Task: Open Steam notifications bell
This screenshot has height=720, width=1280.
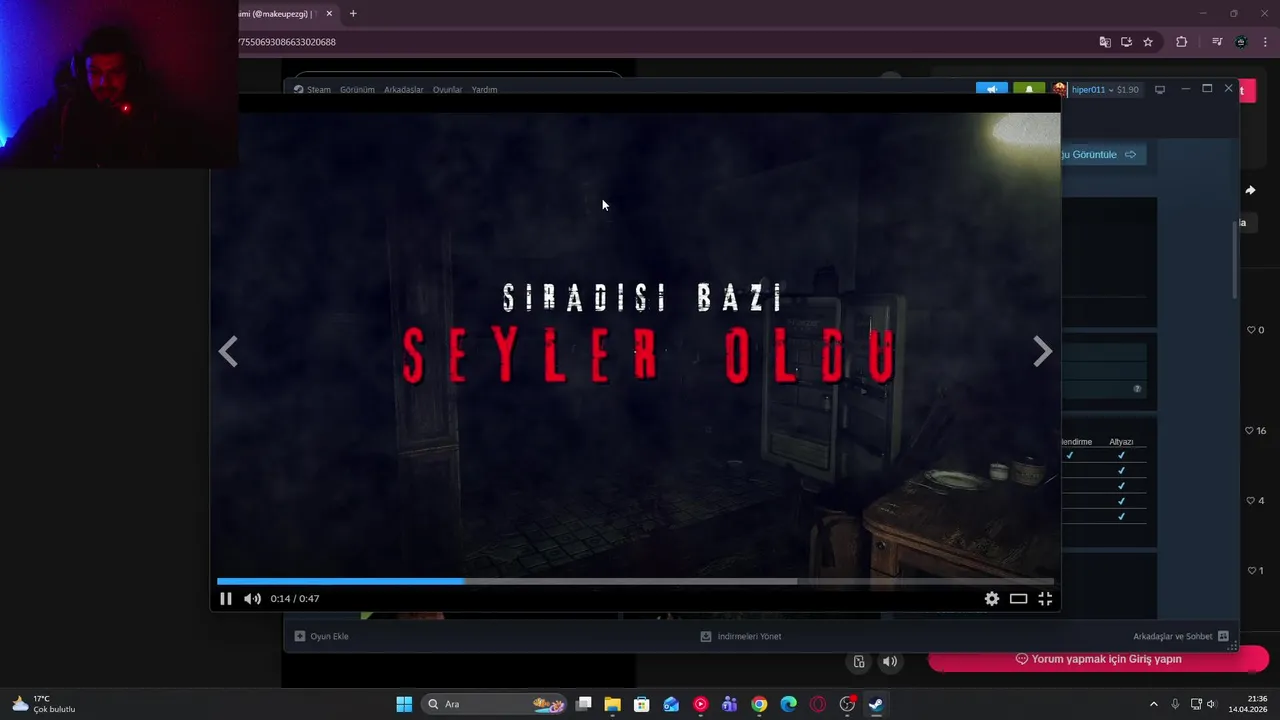Action: click(1029, 89)
